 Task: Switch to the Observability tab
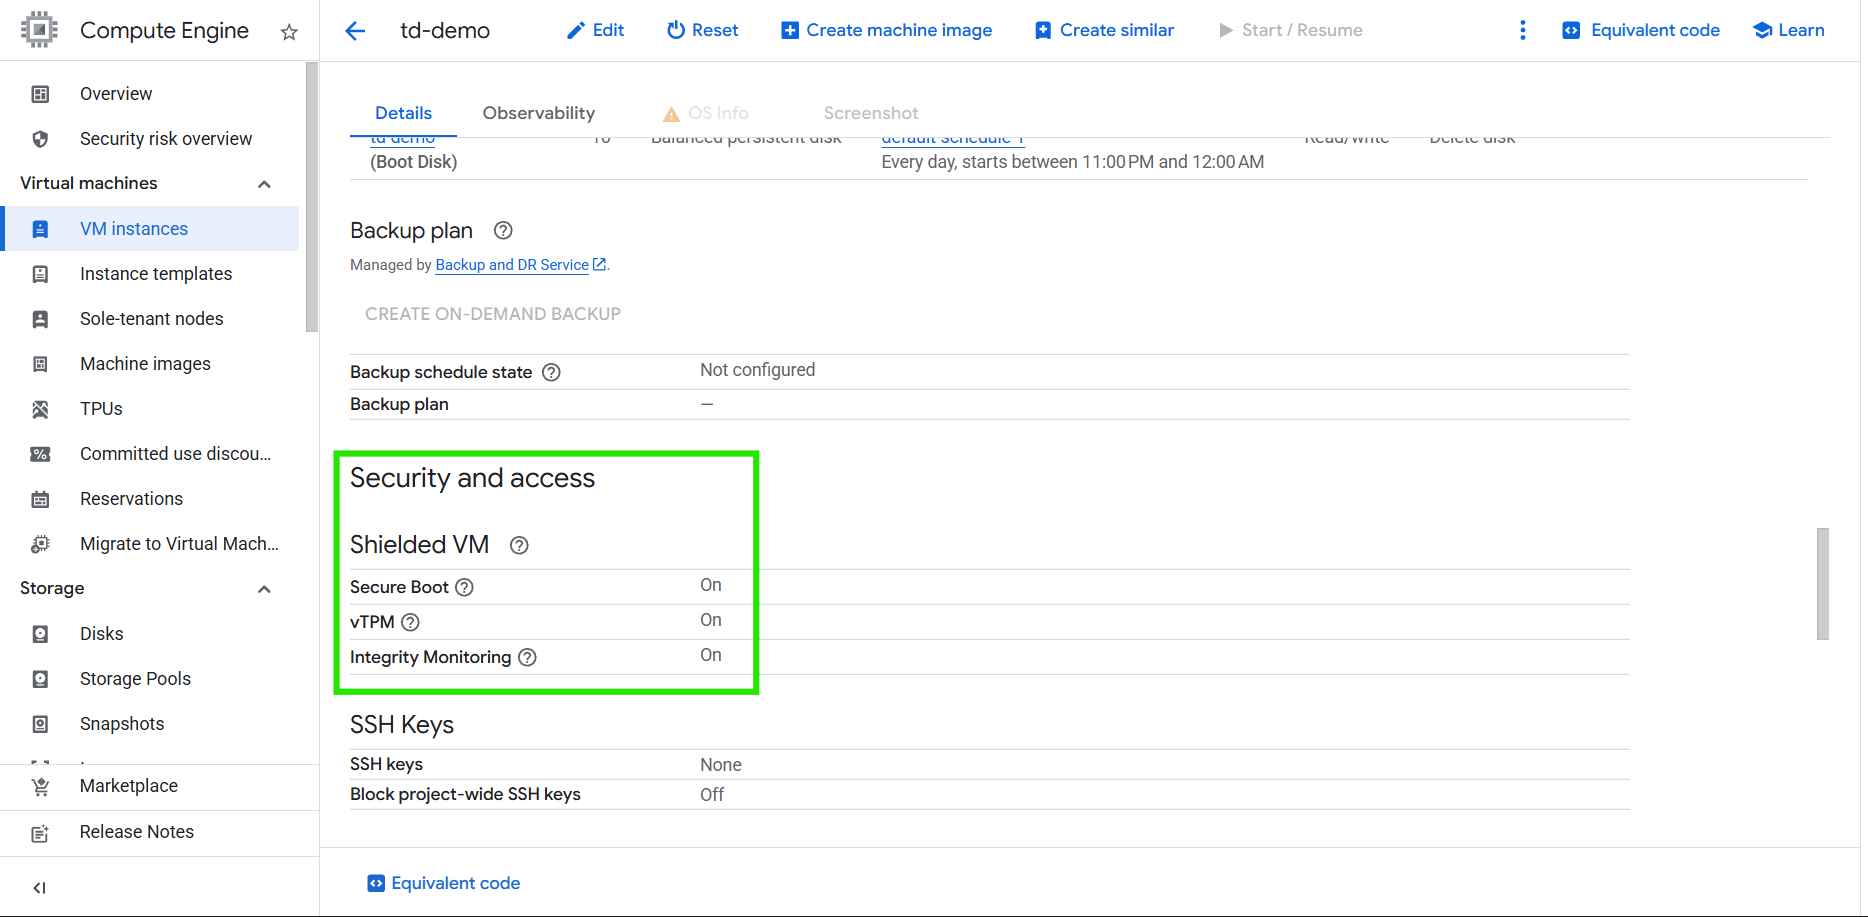538,113
